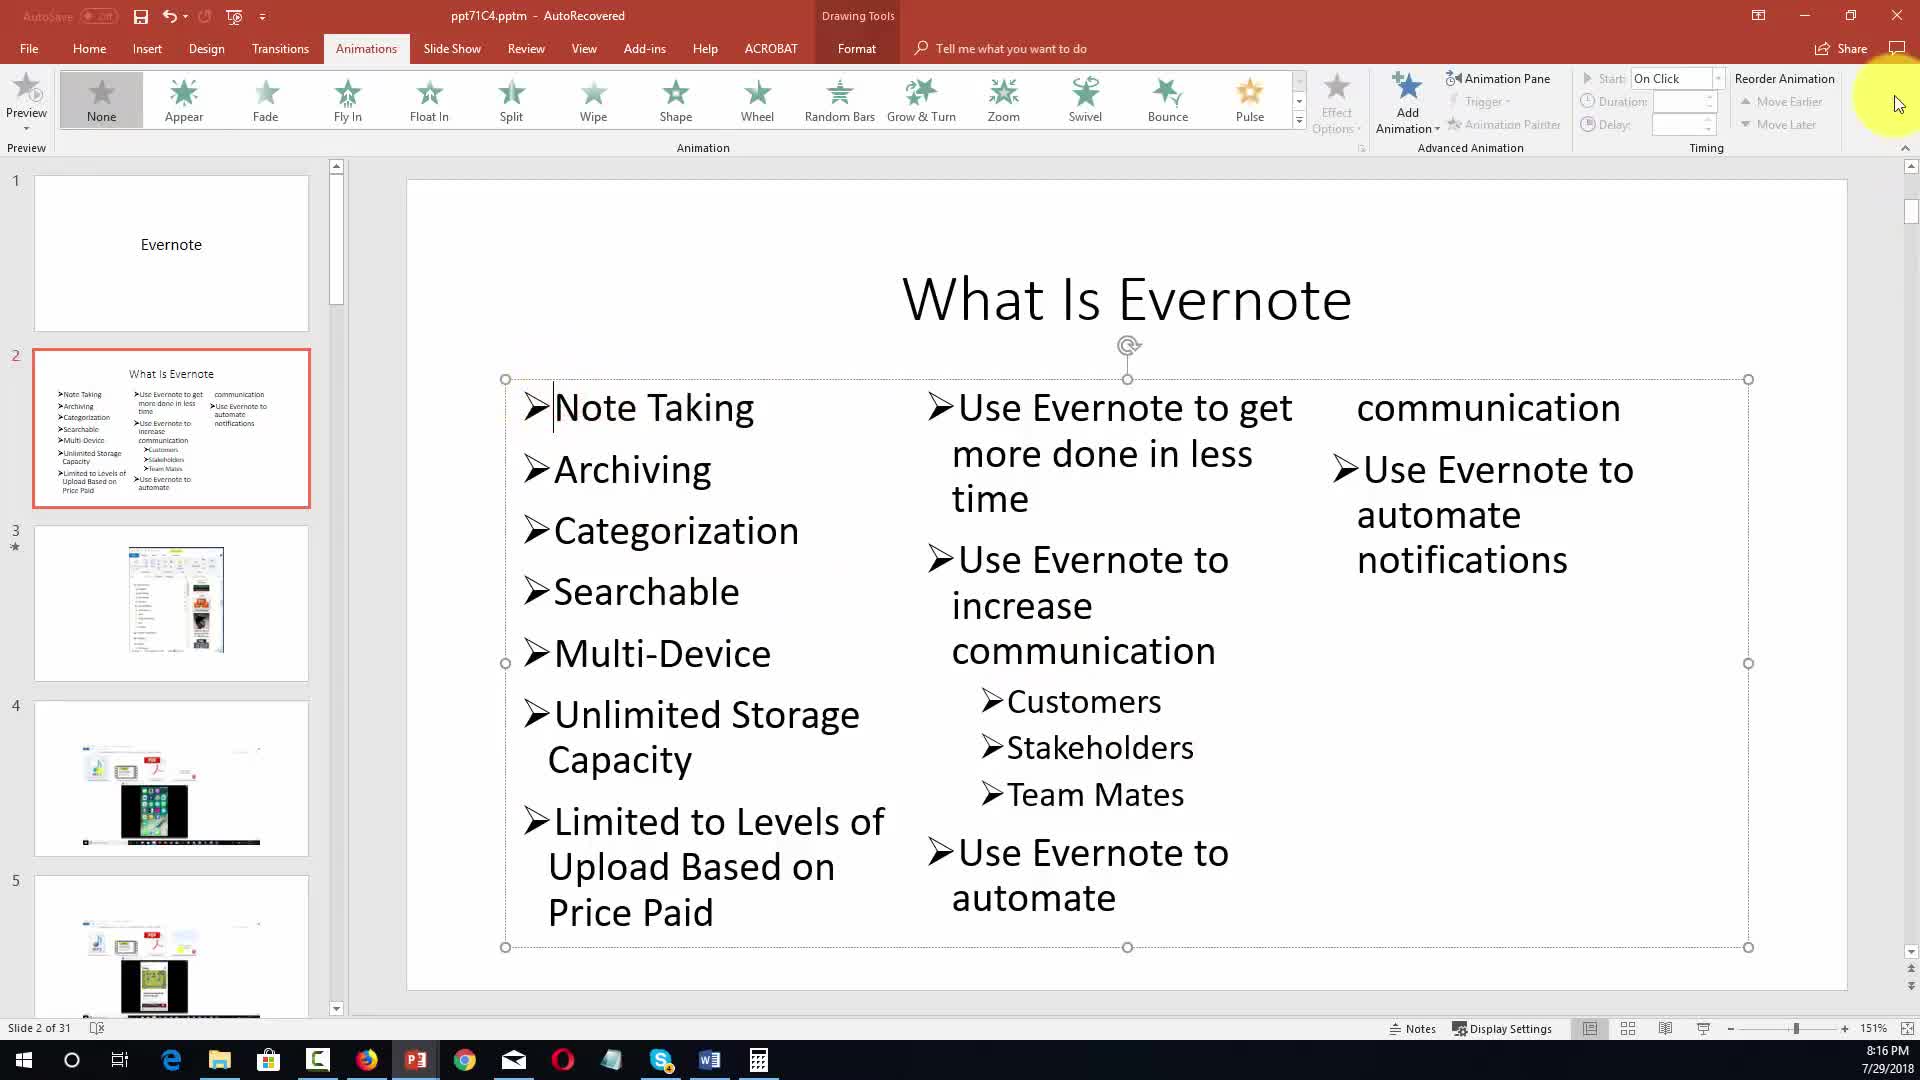
Task: Open Animation group dialog launcher
Action: click(1361, 148)
